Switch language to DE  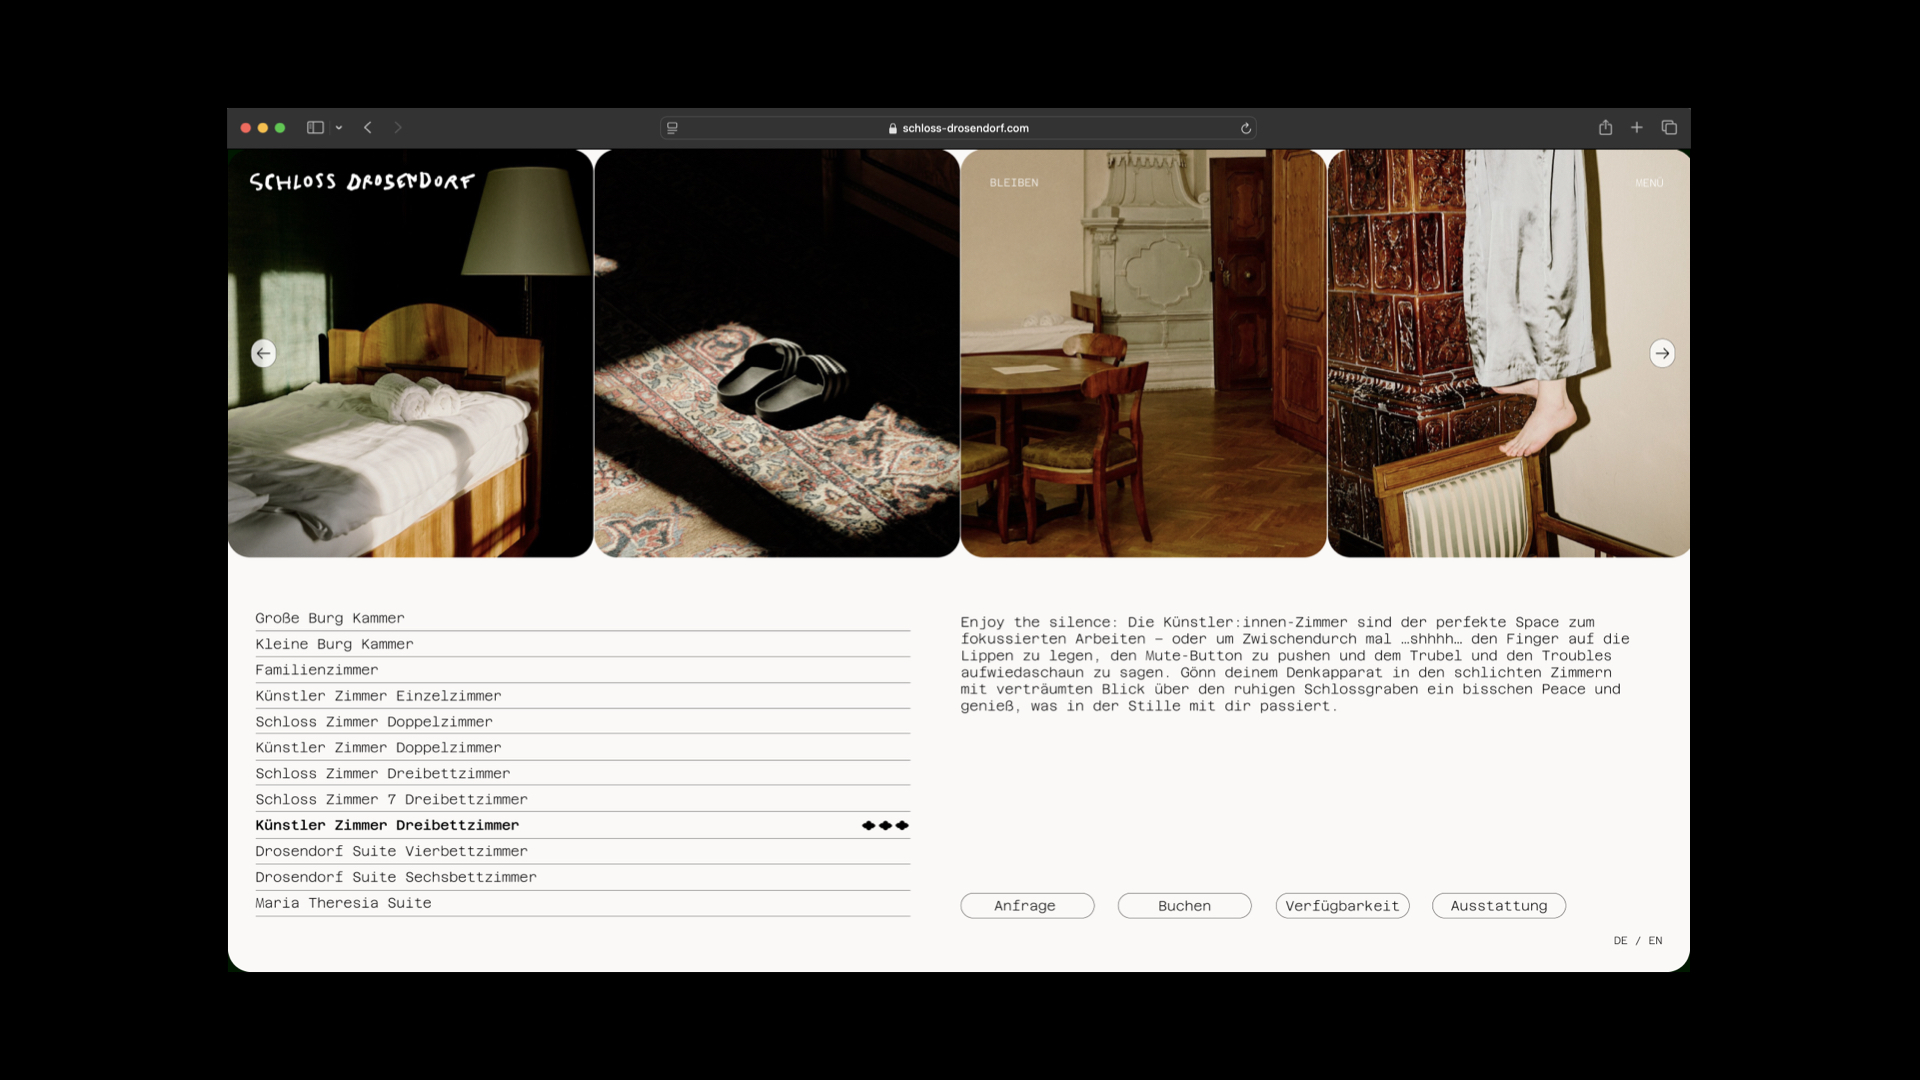(x=1620, y=941)
